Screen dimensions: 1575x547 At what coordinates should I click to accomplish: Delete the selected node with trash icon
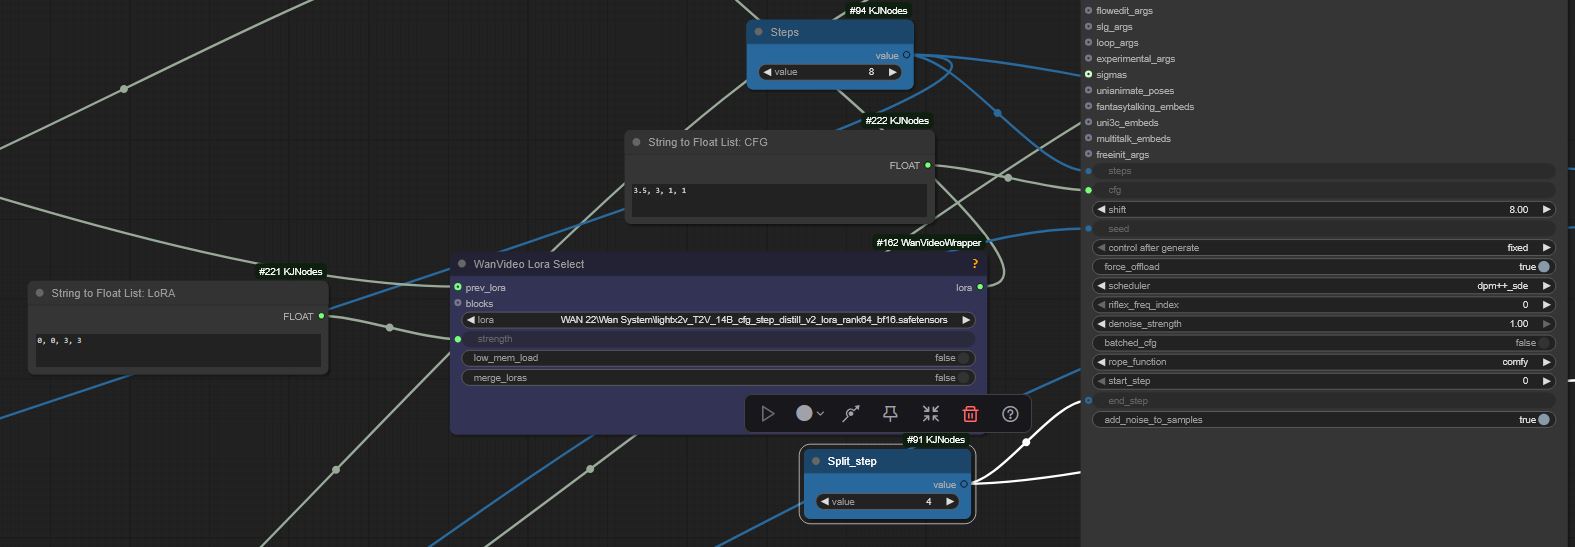(x=970, y=414)
